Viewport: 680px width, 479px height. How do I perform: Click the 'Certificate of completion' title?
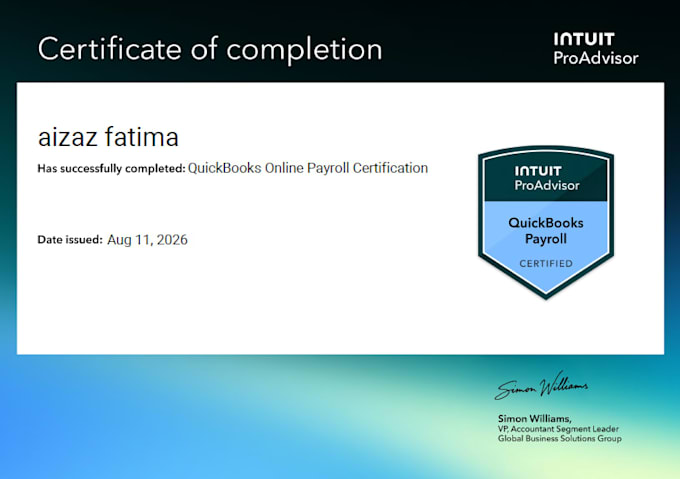pyautogui.click(x=210, y=49)
